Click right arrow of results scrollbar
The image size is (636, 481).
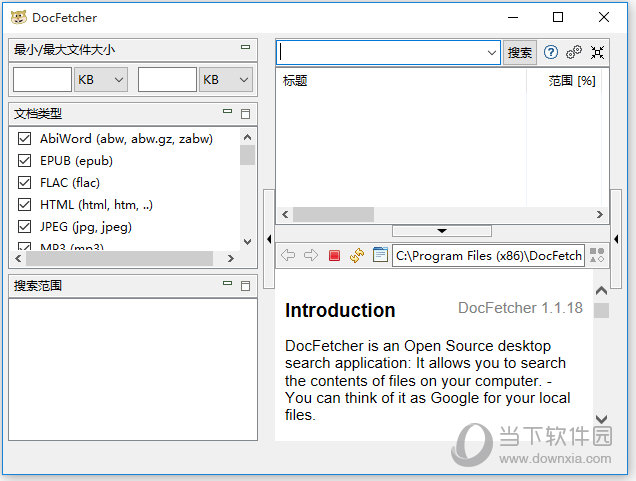click(599, 215)
